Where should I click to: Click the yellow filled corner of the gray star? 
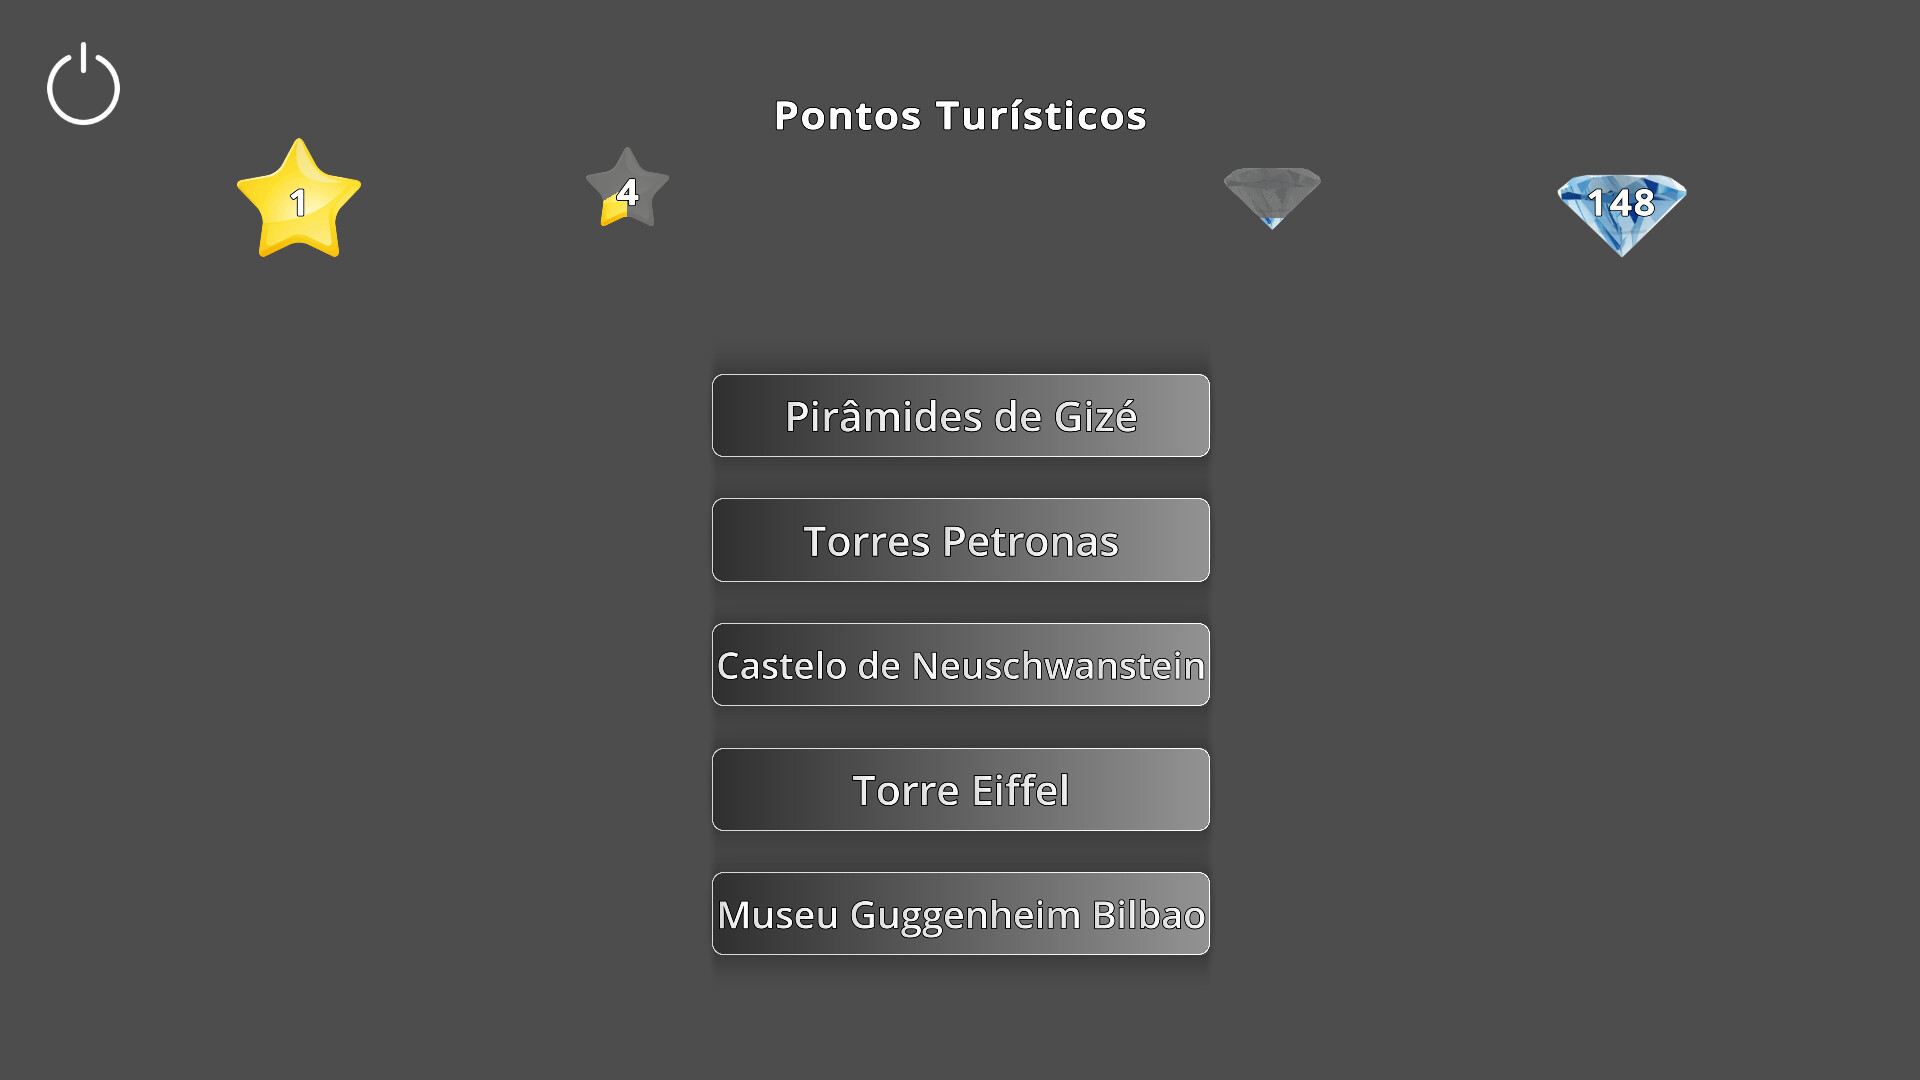pos(611,214)
